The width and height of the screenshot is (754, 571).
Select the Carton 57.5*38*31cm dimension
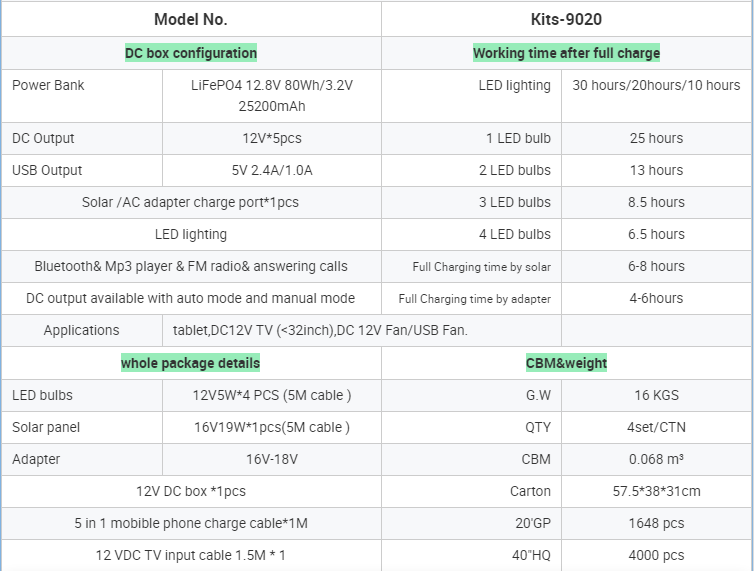pyautogui.click(x=656, y=491)
